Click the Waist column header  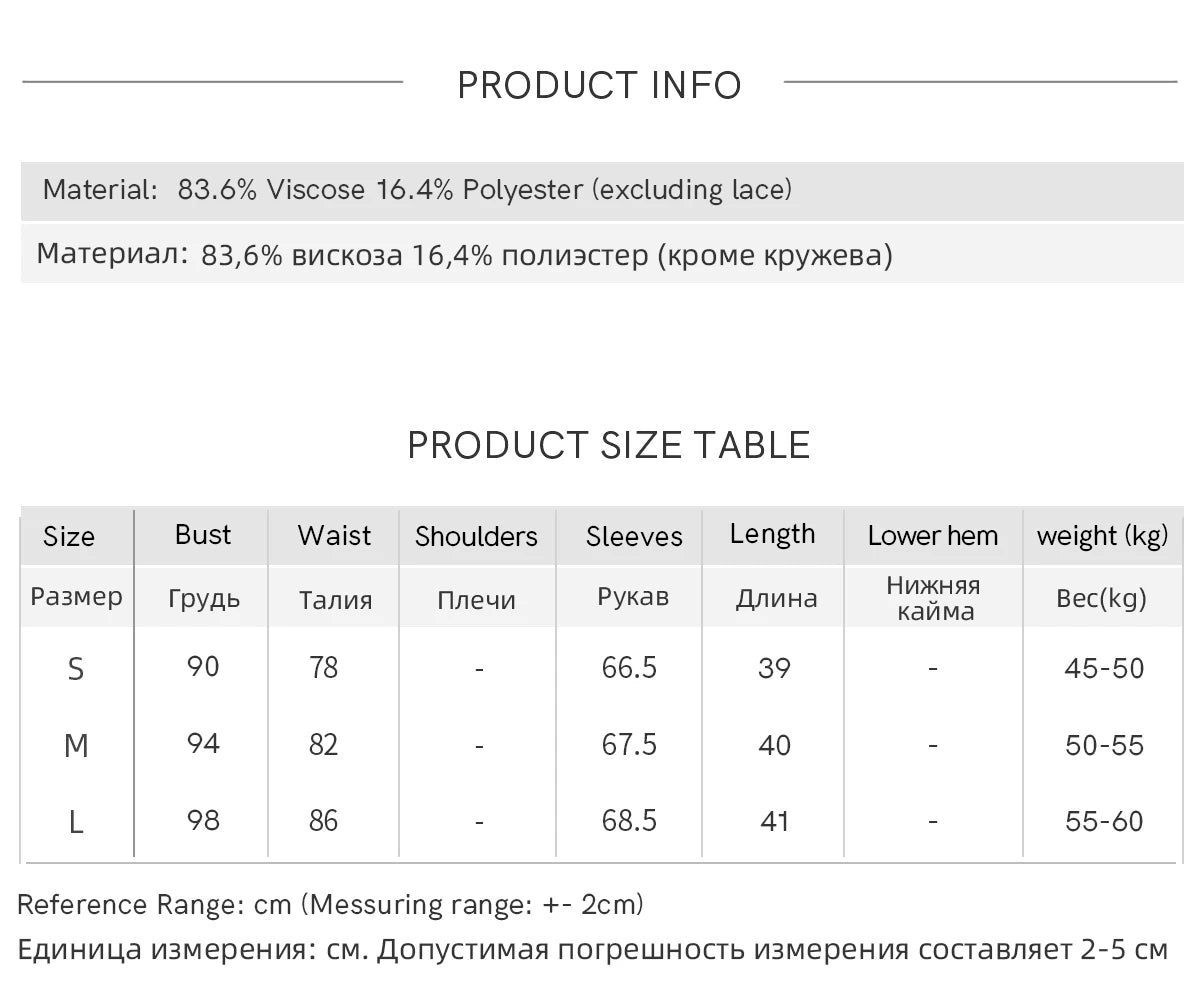334,536
